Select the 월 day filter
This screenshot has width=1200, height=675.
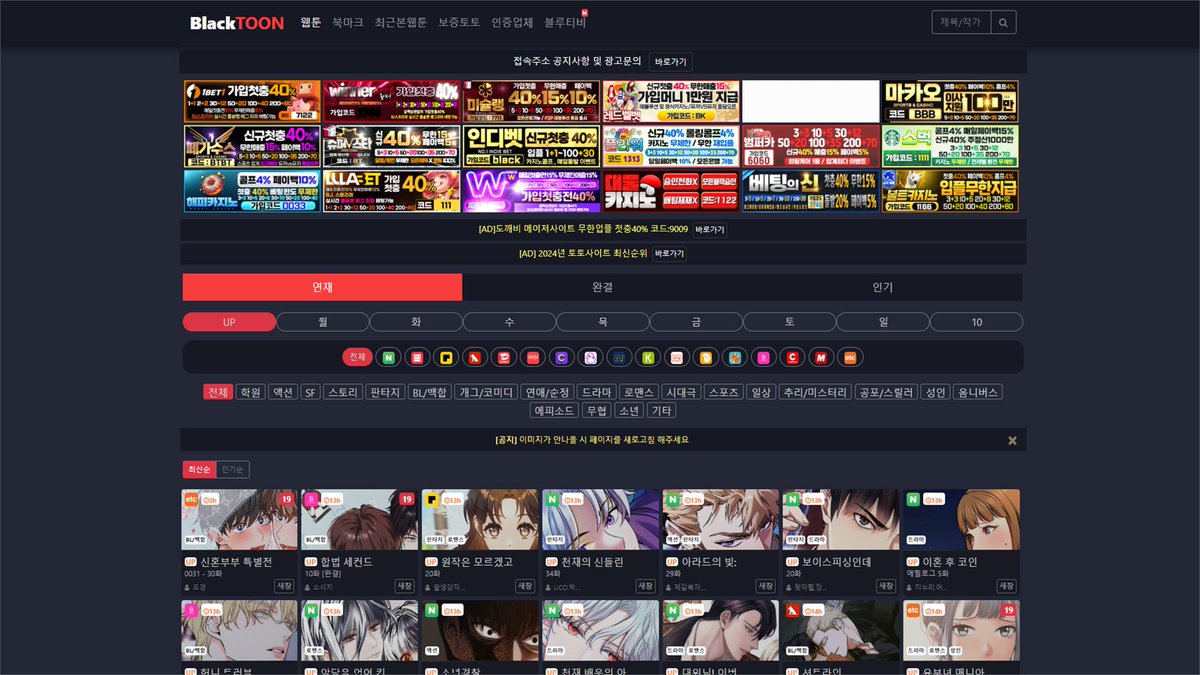(322, 322)
